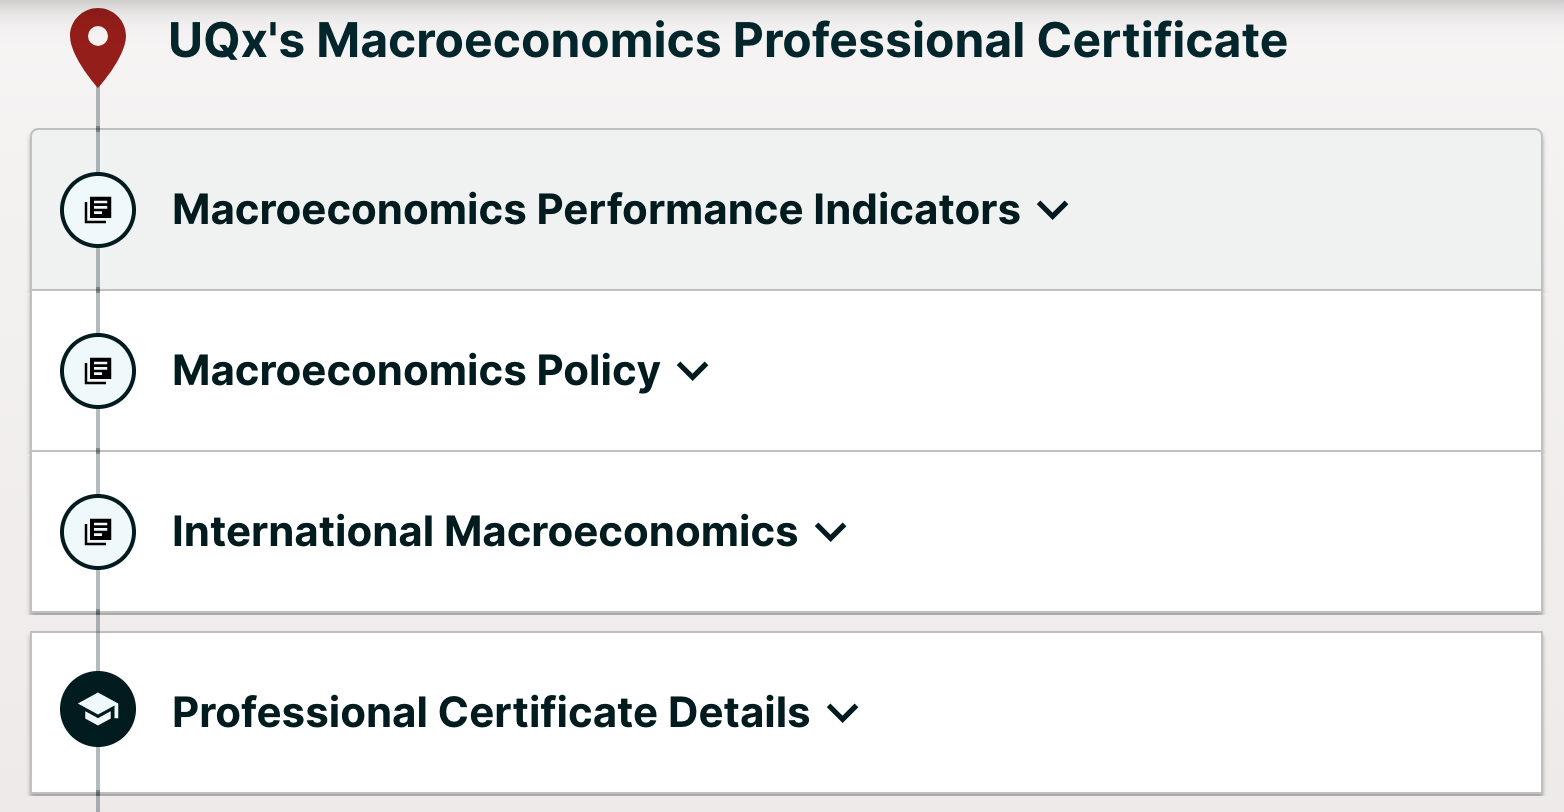This screenshot has width=1564, height=812.
Task: Click blank area of Macroeconomics Performance Indicators row
Action: (x=1300, y=210)
